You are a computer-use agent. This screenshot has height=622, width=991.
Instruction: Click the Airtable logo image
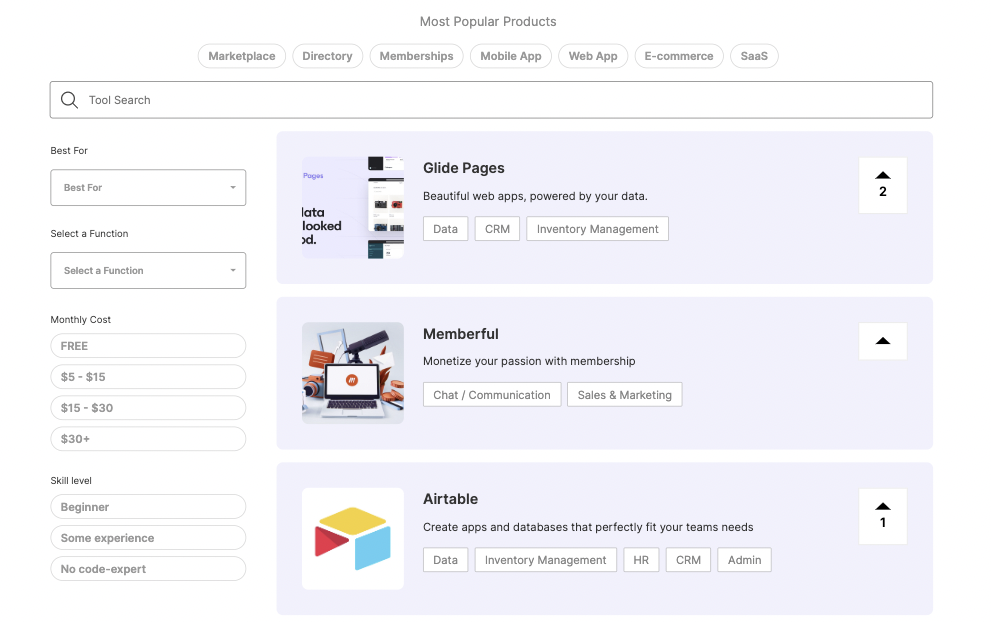click(353, 539)
